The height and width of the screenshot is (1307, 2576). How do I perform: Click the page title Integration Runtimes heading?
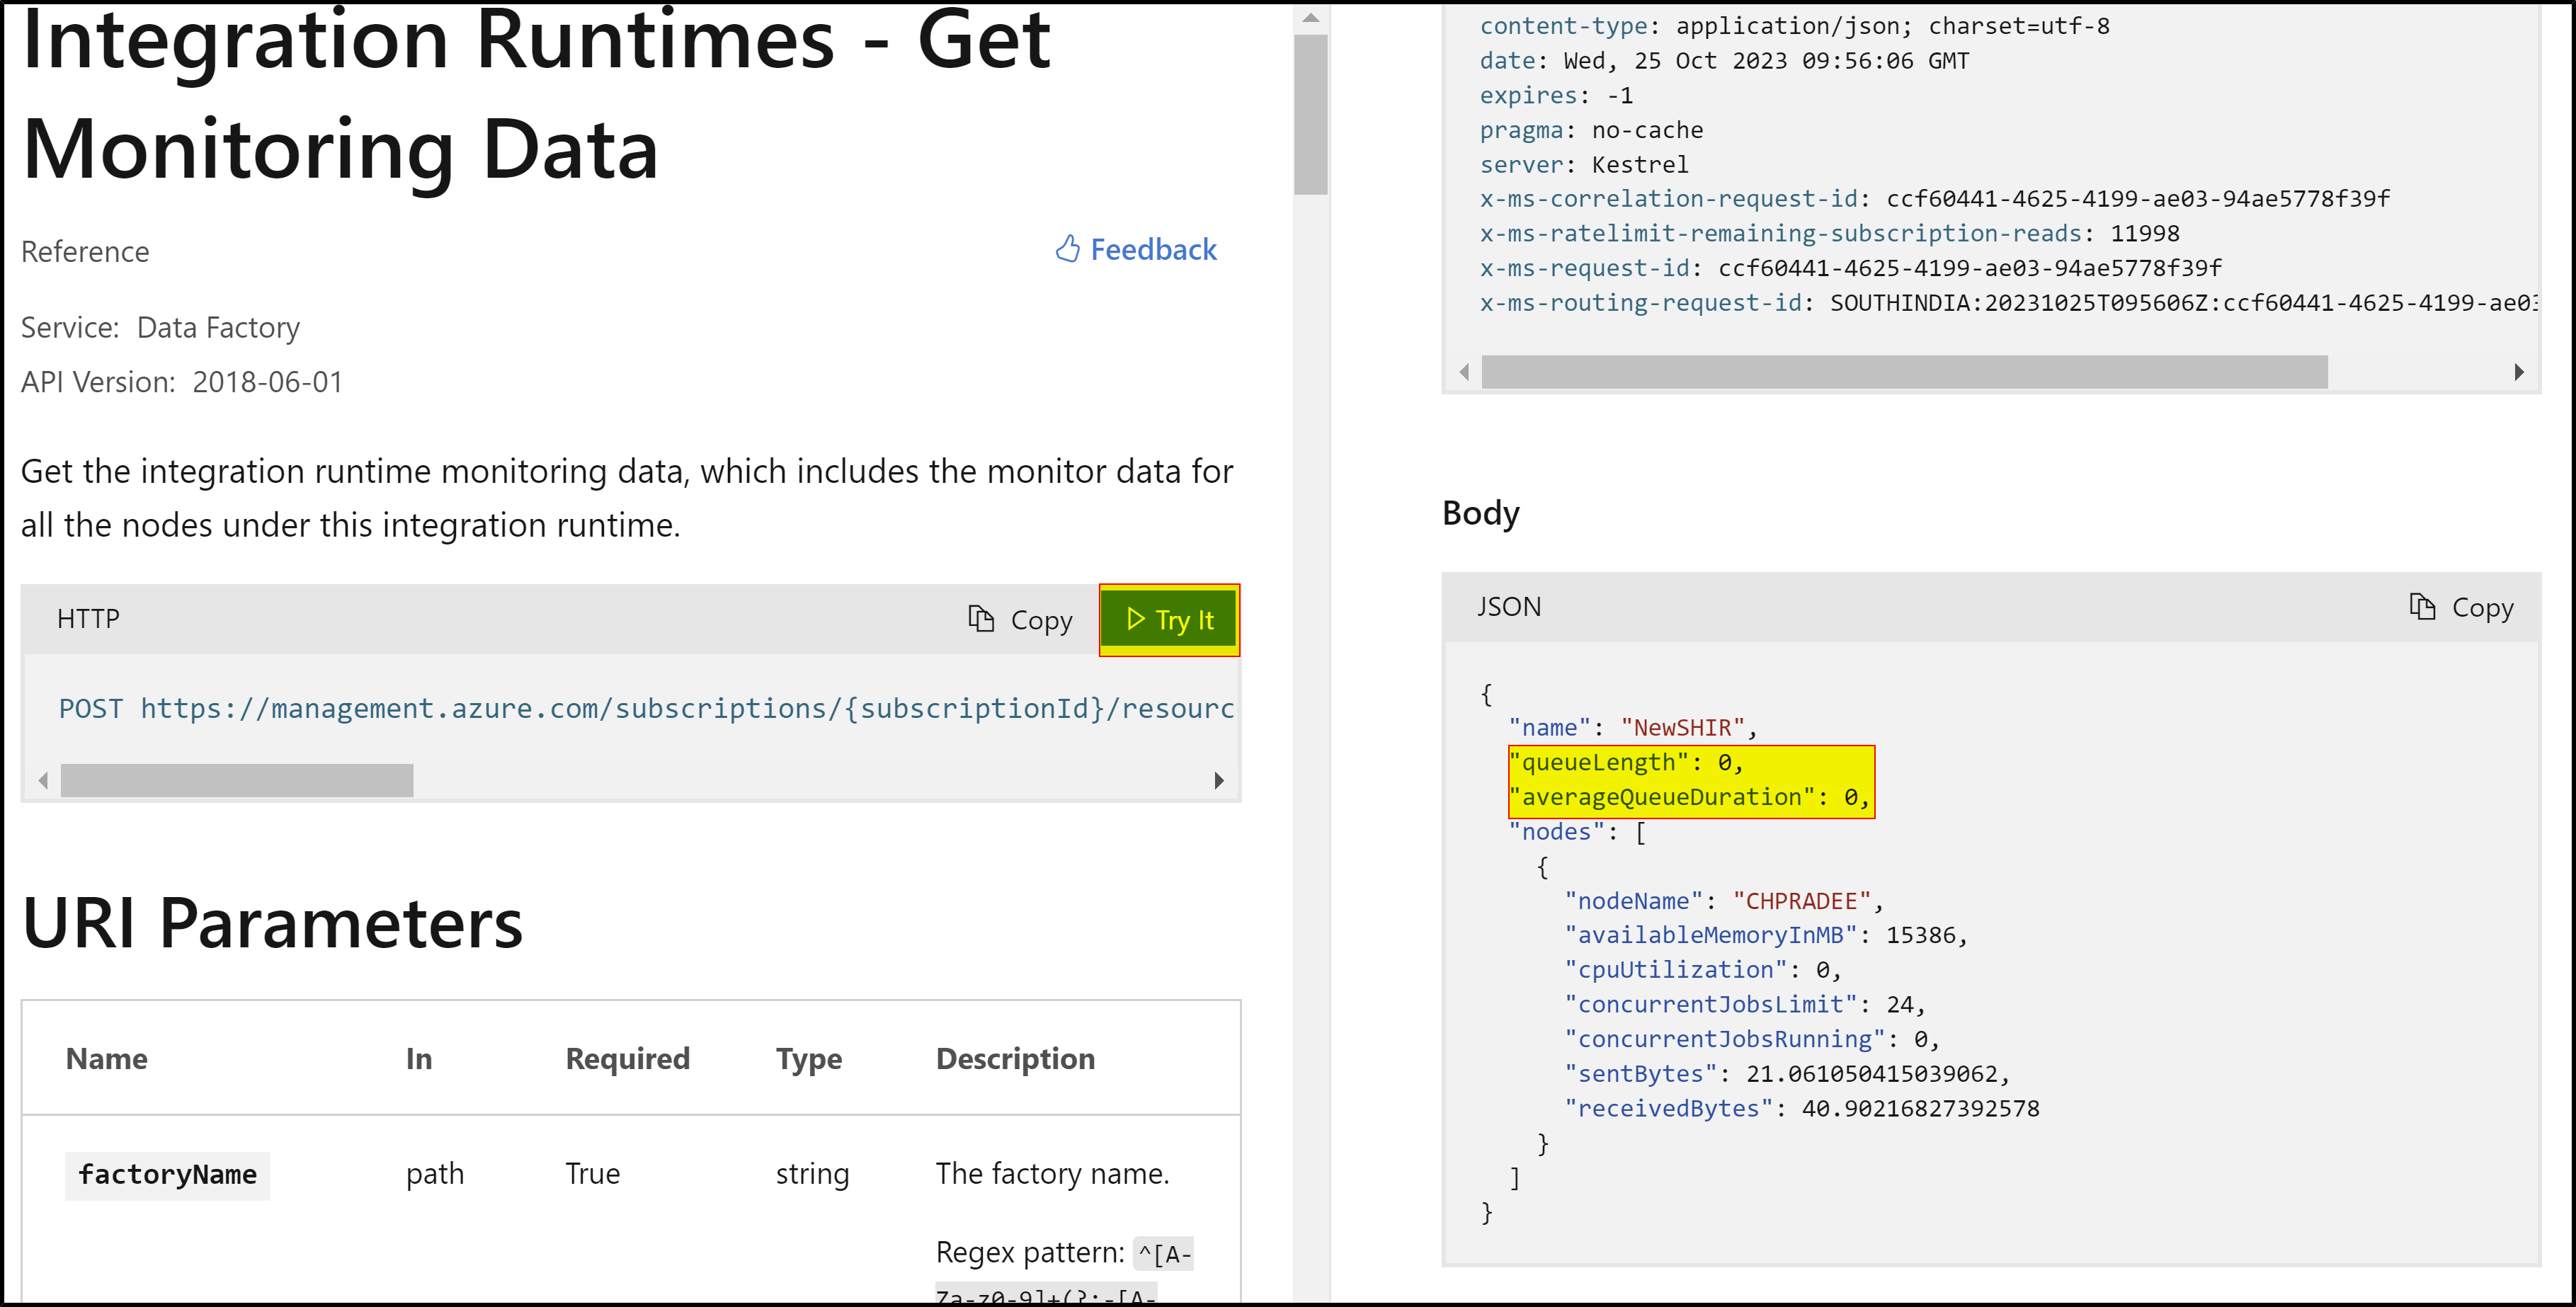(x=536, y=94)
